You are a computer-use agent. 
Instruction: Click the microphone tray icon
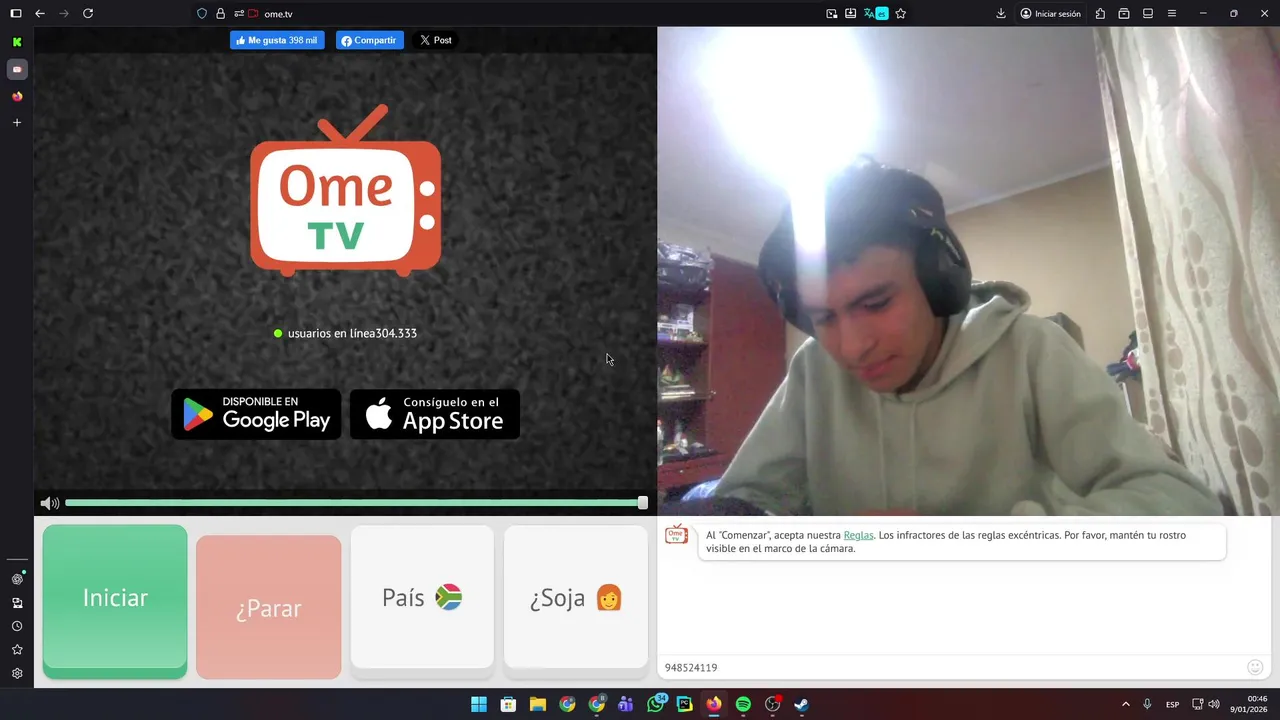point(1147,704)
